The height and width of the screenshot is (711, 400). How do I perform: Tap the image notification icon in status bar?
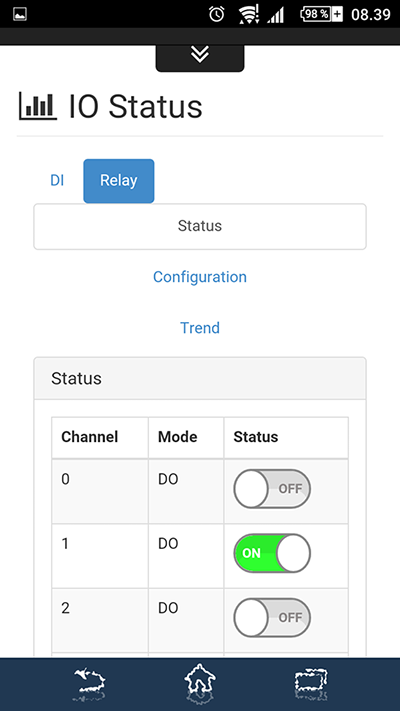pyautogui.click(x=20, y=15)
